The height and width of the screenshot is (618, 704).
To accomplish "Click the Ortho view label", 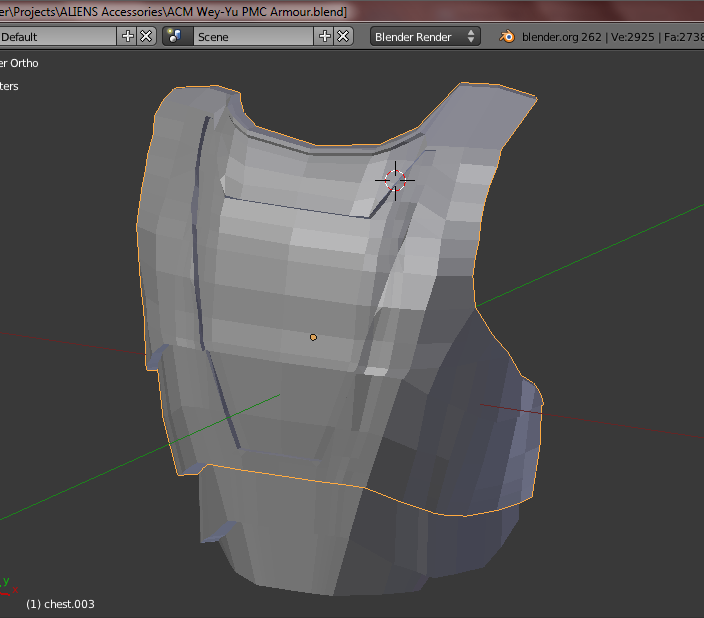I will pos(24,63).
